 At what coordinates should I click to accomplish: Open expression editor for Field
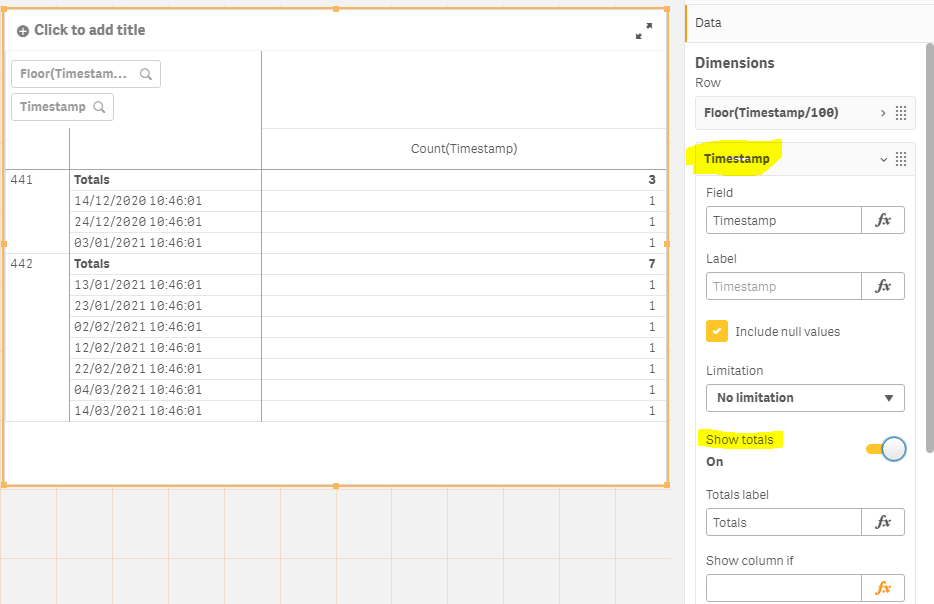click(x=883, y=220)
